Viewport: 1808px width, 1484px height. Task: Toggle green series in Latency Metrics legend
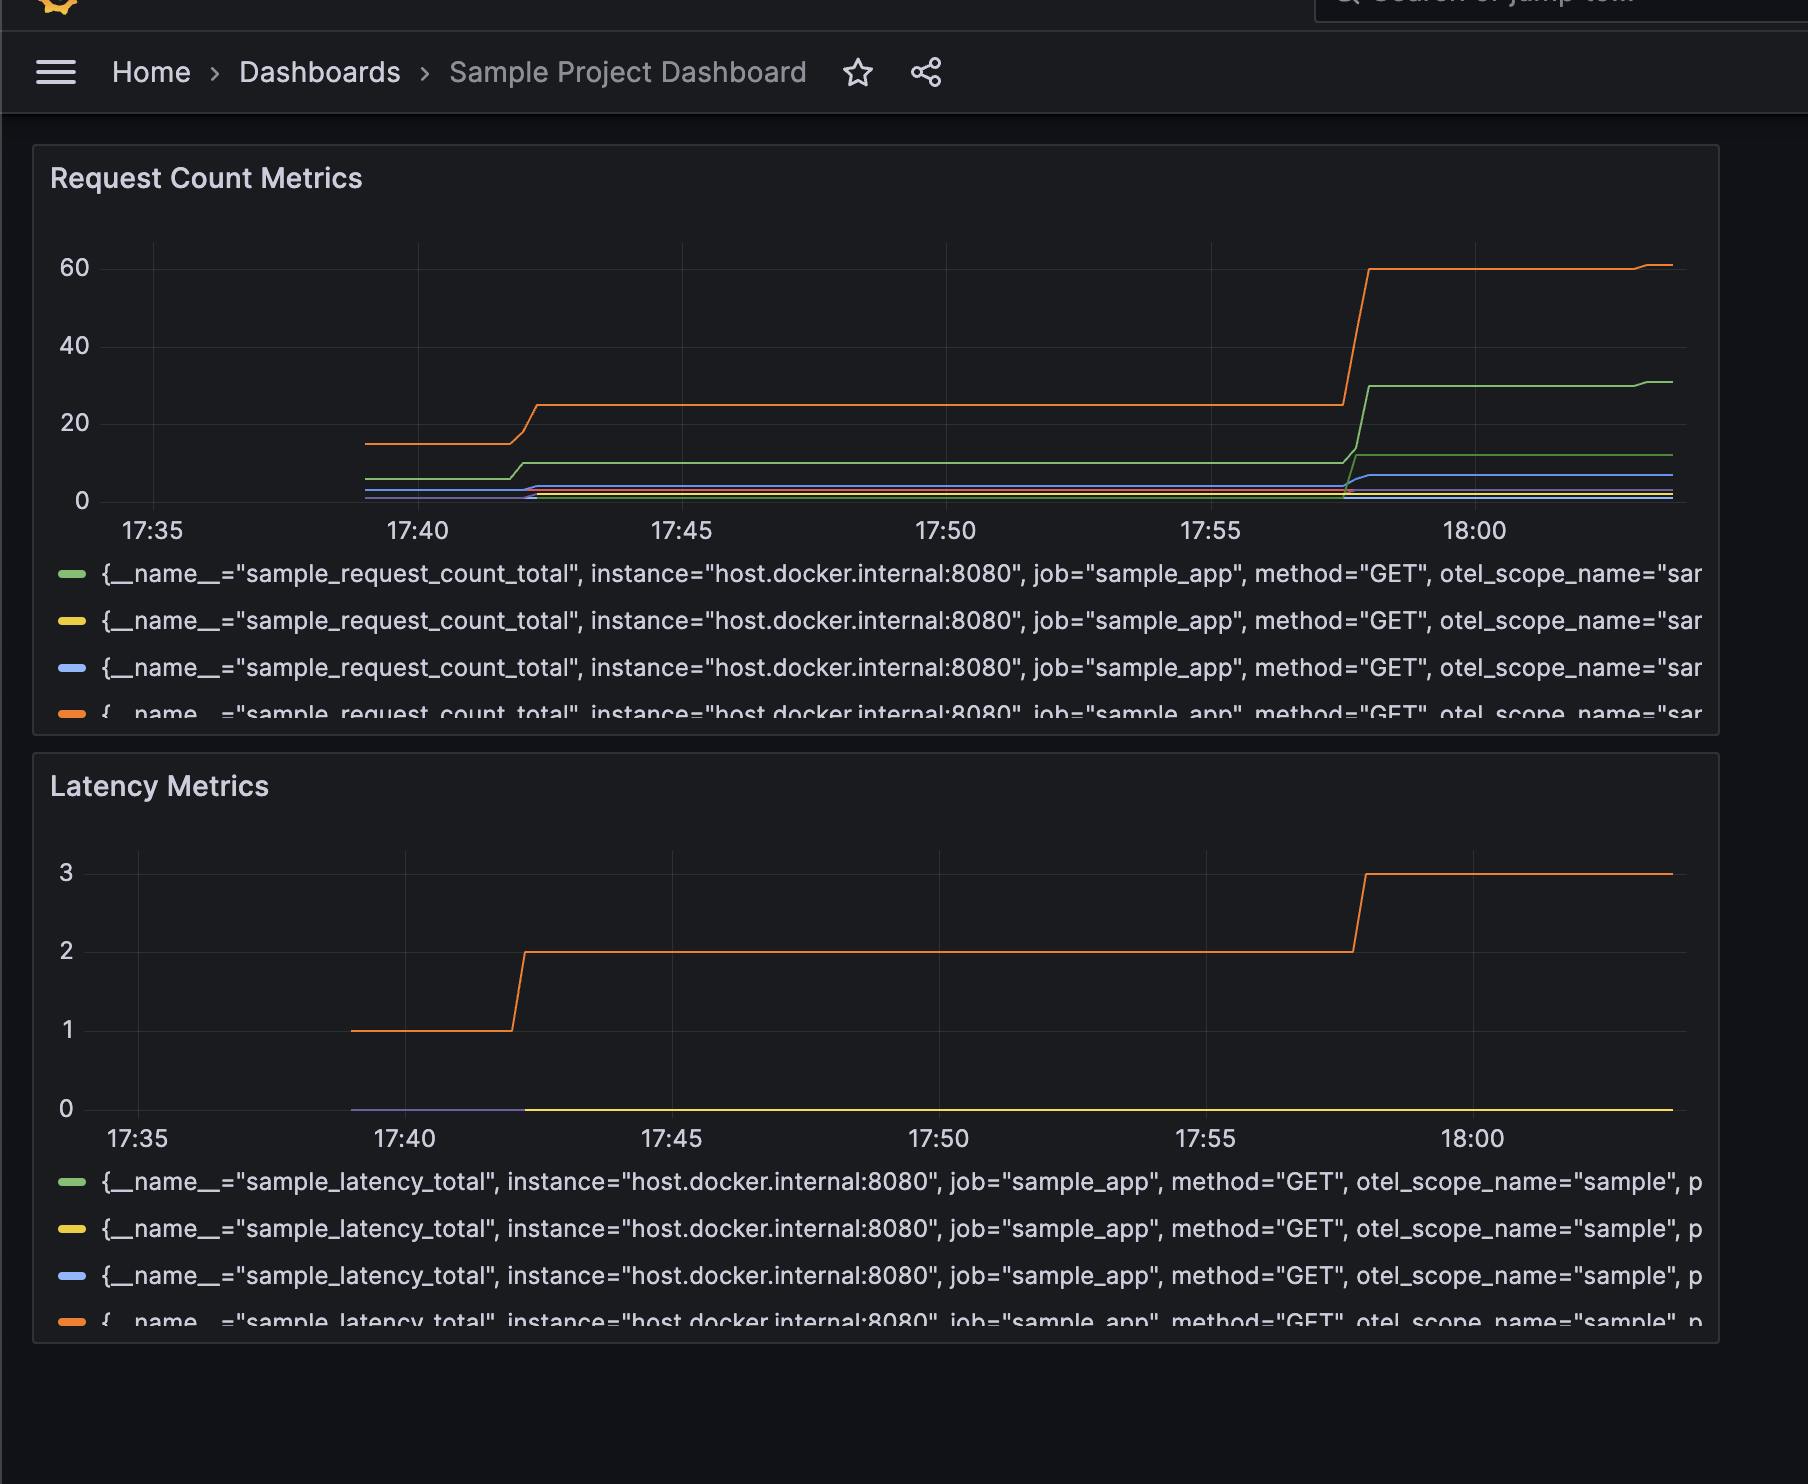point(72,1182)
